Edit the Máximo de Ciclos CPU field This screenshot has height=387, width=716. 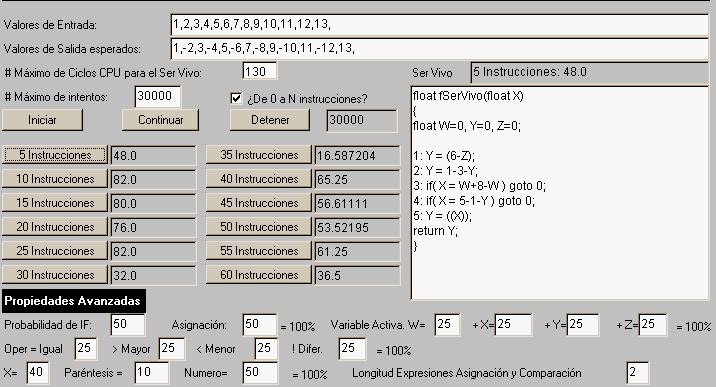point(259,72)
